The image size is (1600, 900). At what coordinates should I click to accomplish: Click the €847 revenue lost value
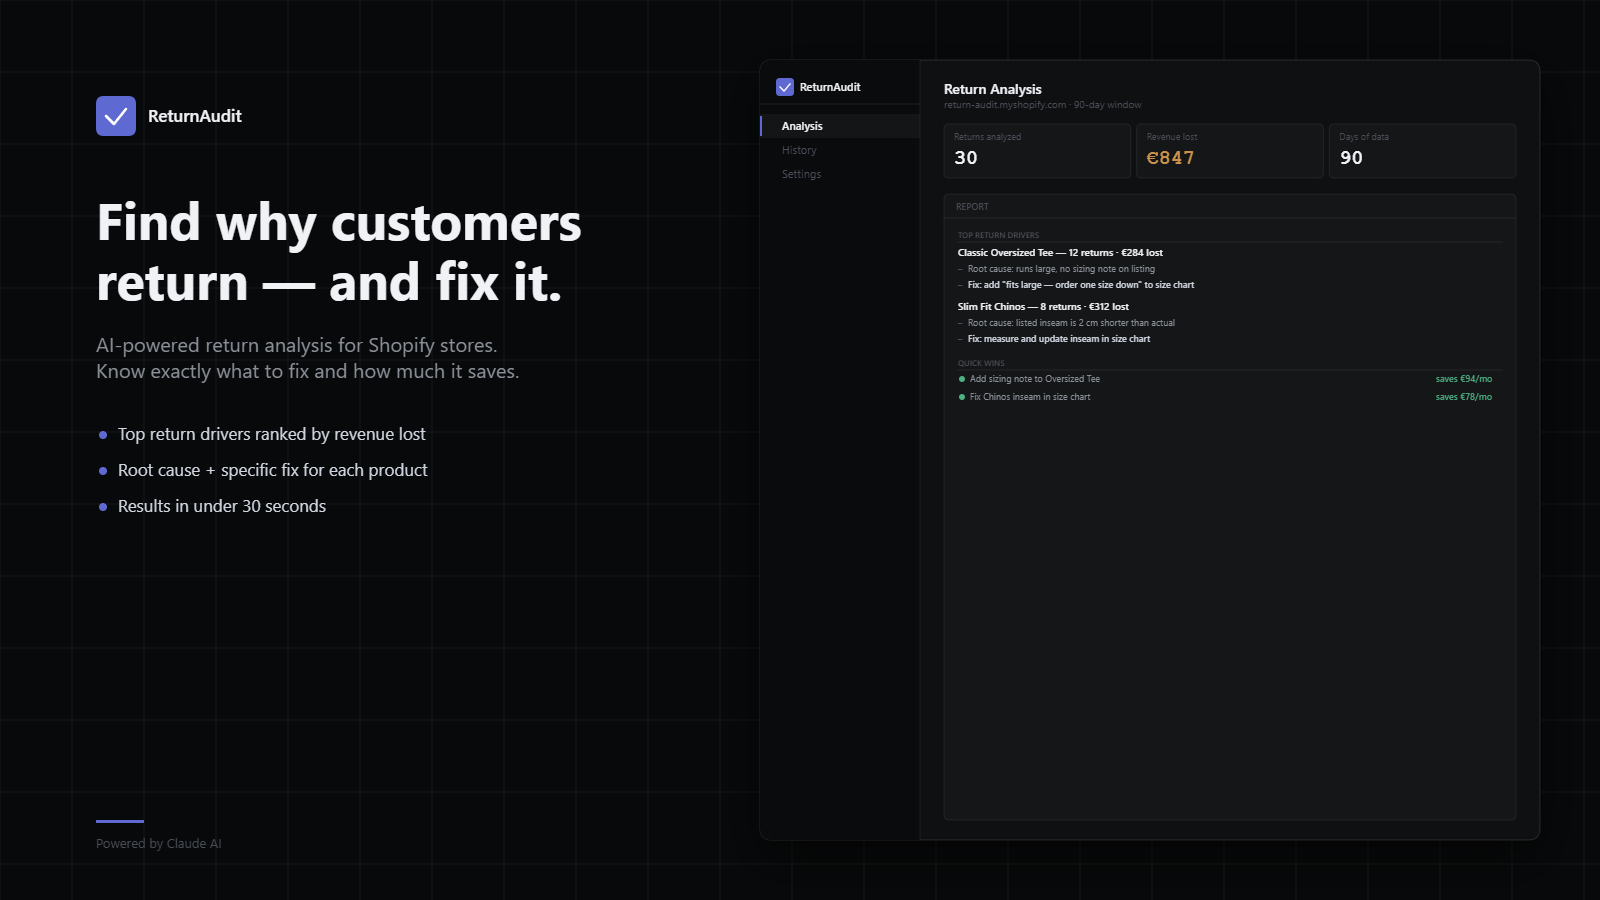click(x=1170, y=158)
